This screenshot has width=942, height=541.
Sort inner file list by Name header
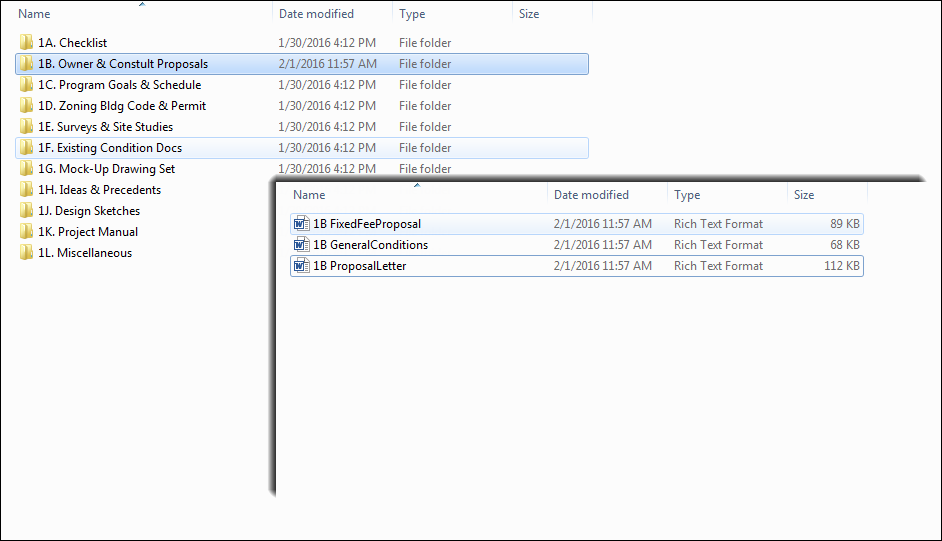click(x=309, y=195)
